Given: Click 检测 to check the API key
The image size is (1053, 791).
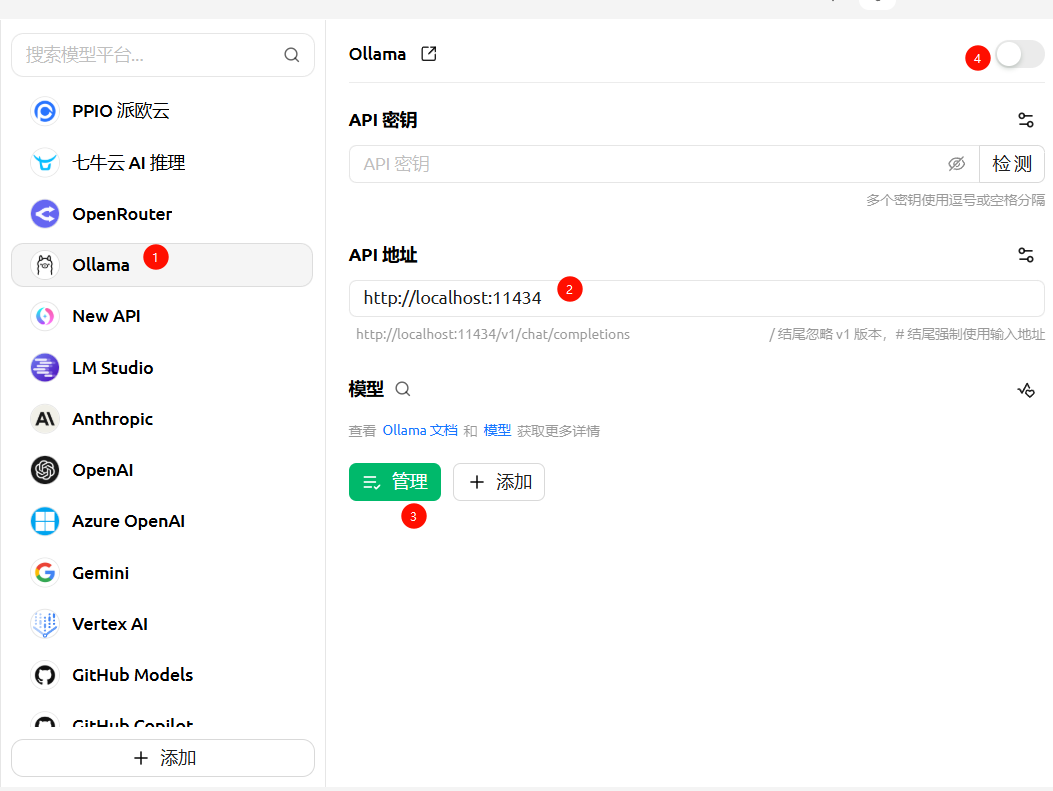Looking at the screenshot, I should click(x=1011, y=164).
